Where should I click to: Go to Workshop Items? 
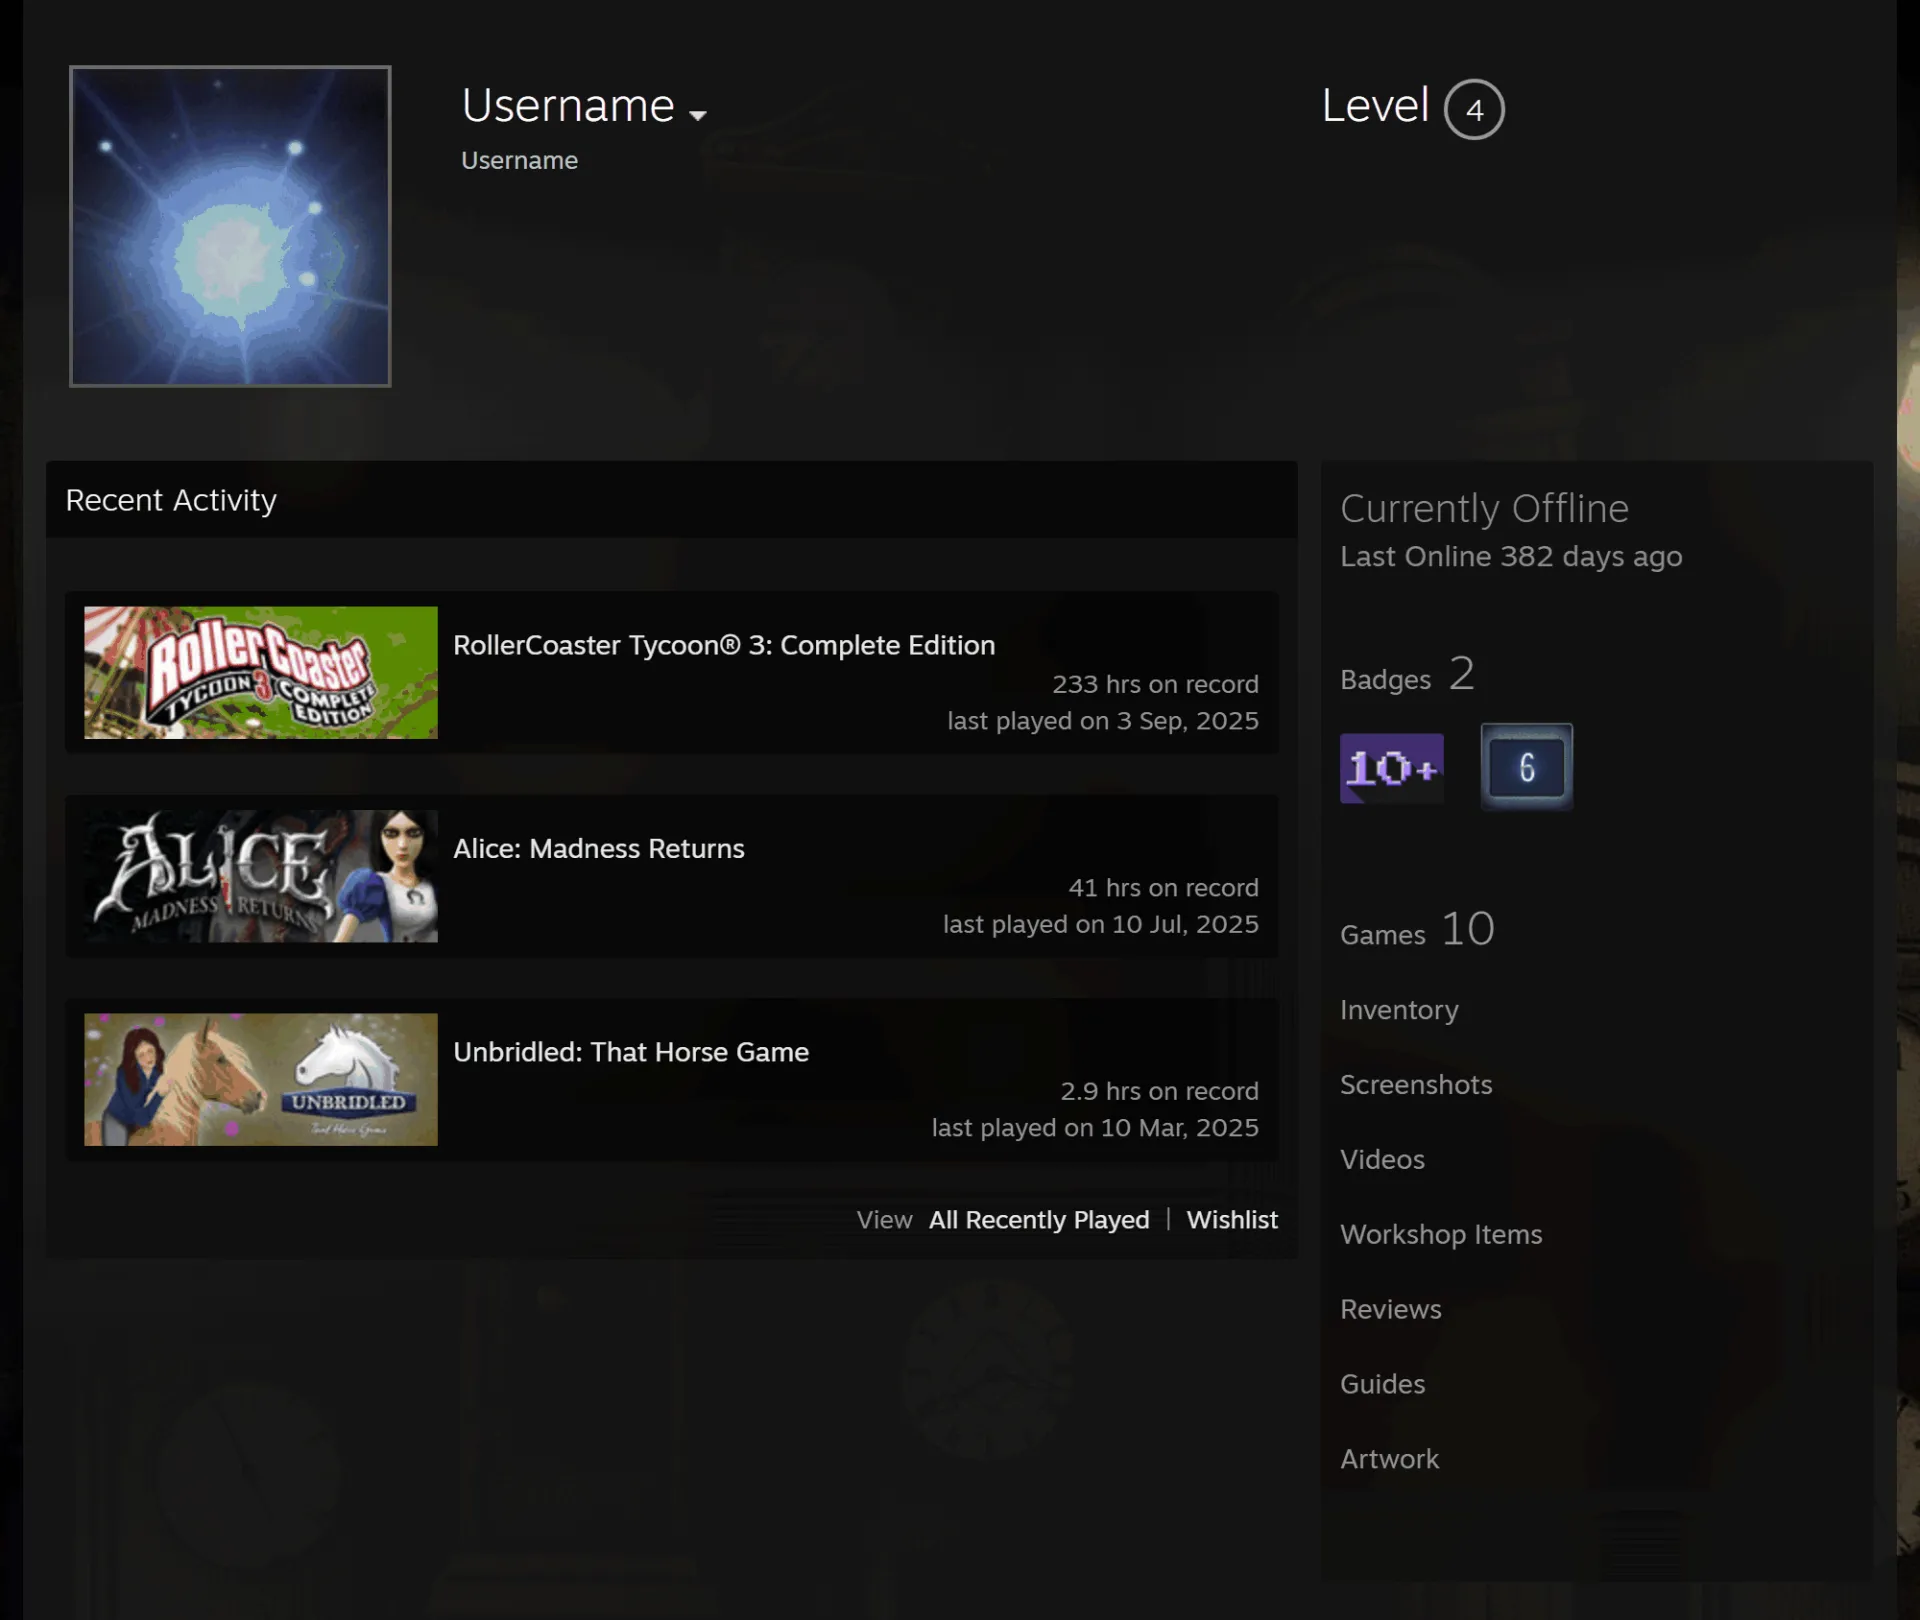[x=1441, y=1235]
